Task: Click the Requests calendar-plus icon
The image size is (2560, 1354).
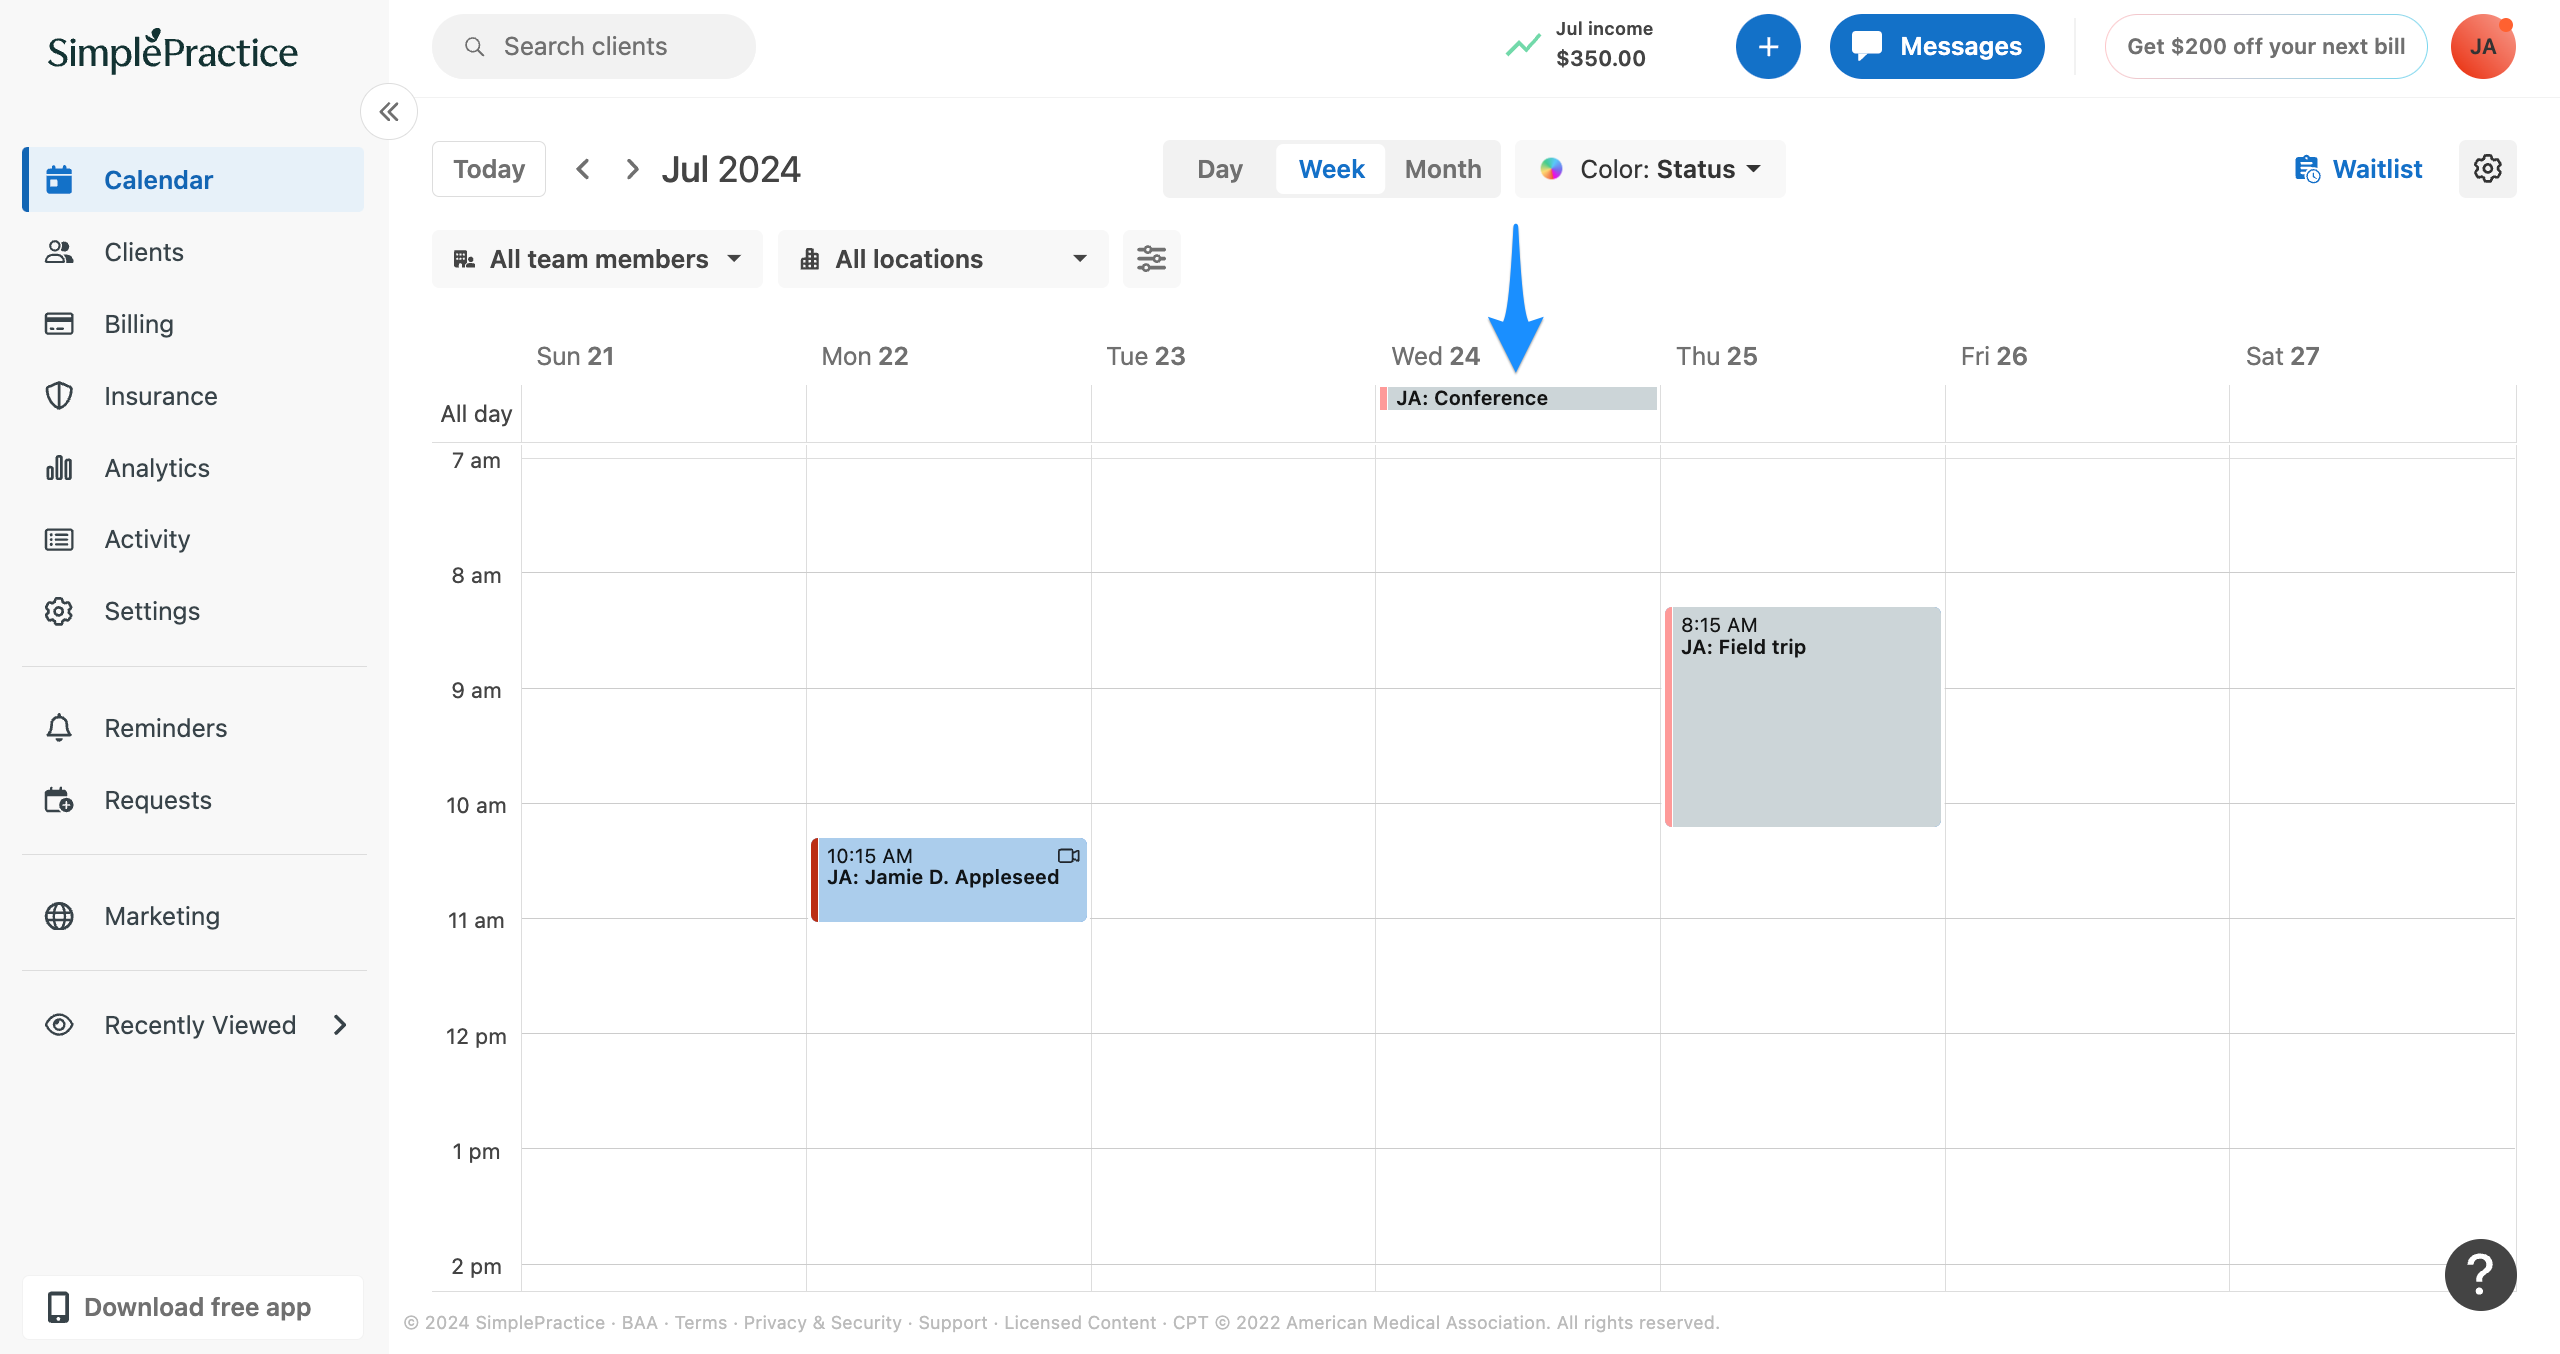Action: (x=59, y=800)
